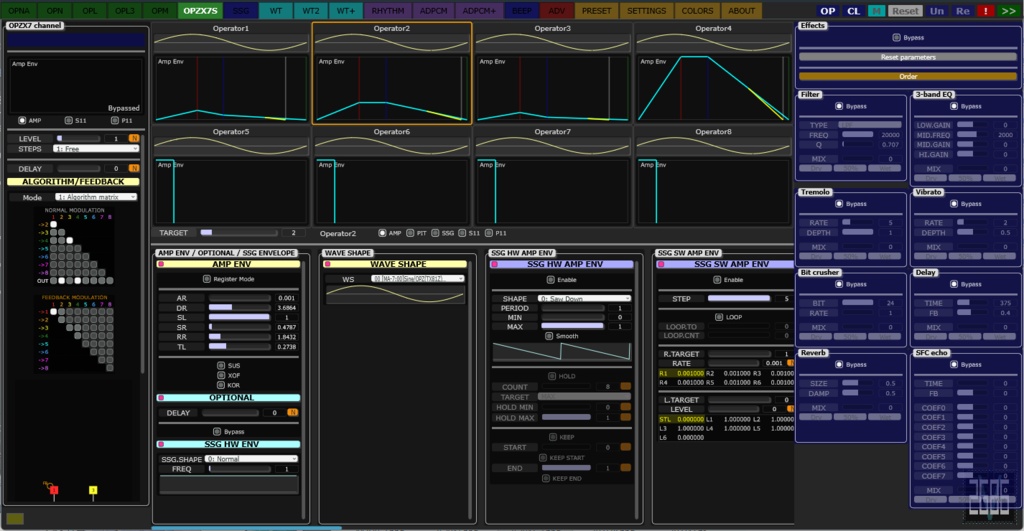This screenshot has height=531, width=1024.
Task: Click the Reset button in the top bar
Action: pyautogui.click(x=905, y=11)
